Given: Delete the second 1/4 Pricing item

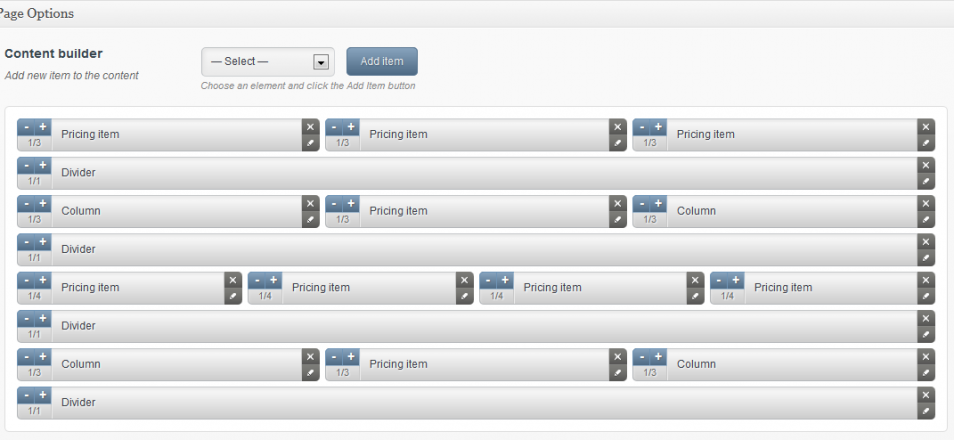Looking at the screenshot, I should (x=464, y=280).
